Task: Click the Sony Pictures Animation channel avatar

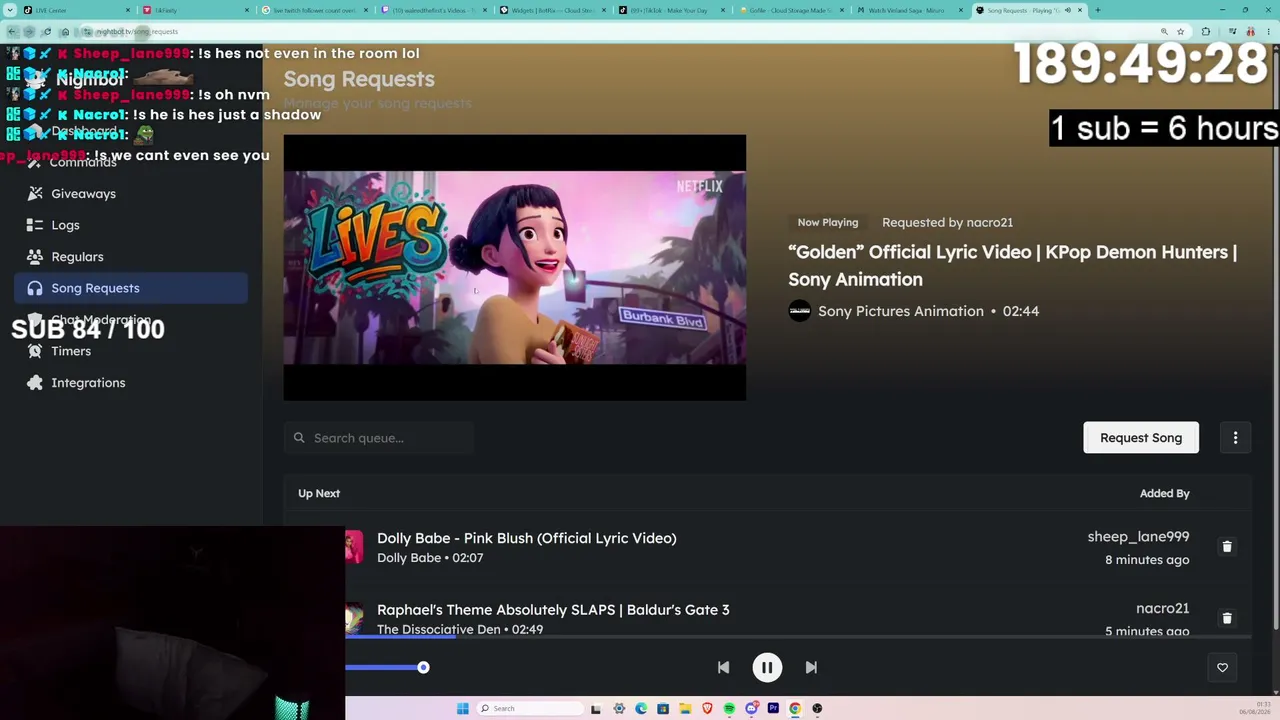Action: (800, 311)
